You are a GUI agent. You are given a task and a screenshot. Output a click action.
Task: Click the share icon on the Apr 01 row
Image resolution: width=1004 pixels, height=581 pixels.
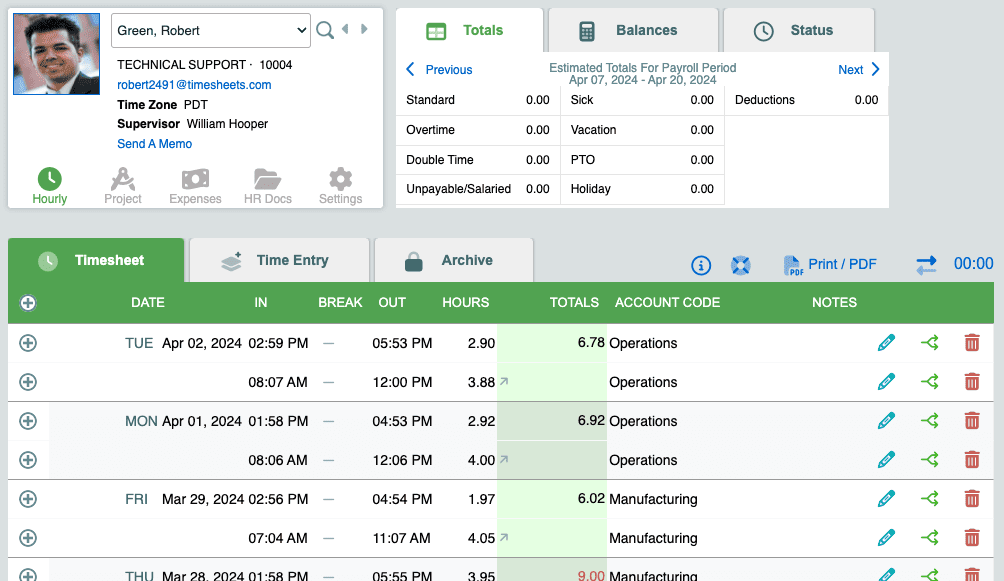pos(929,421)
